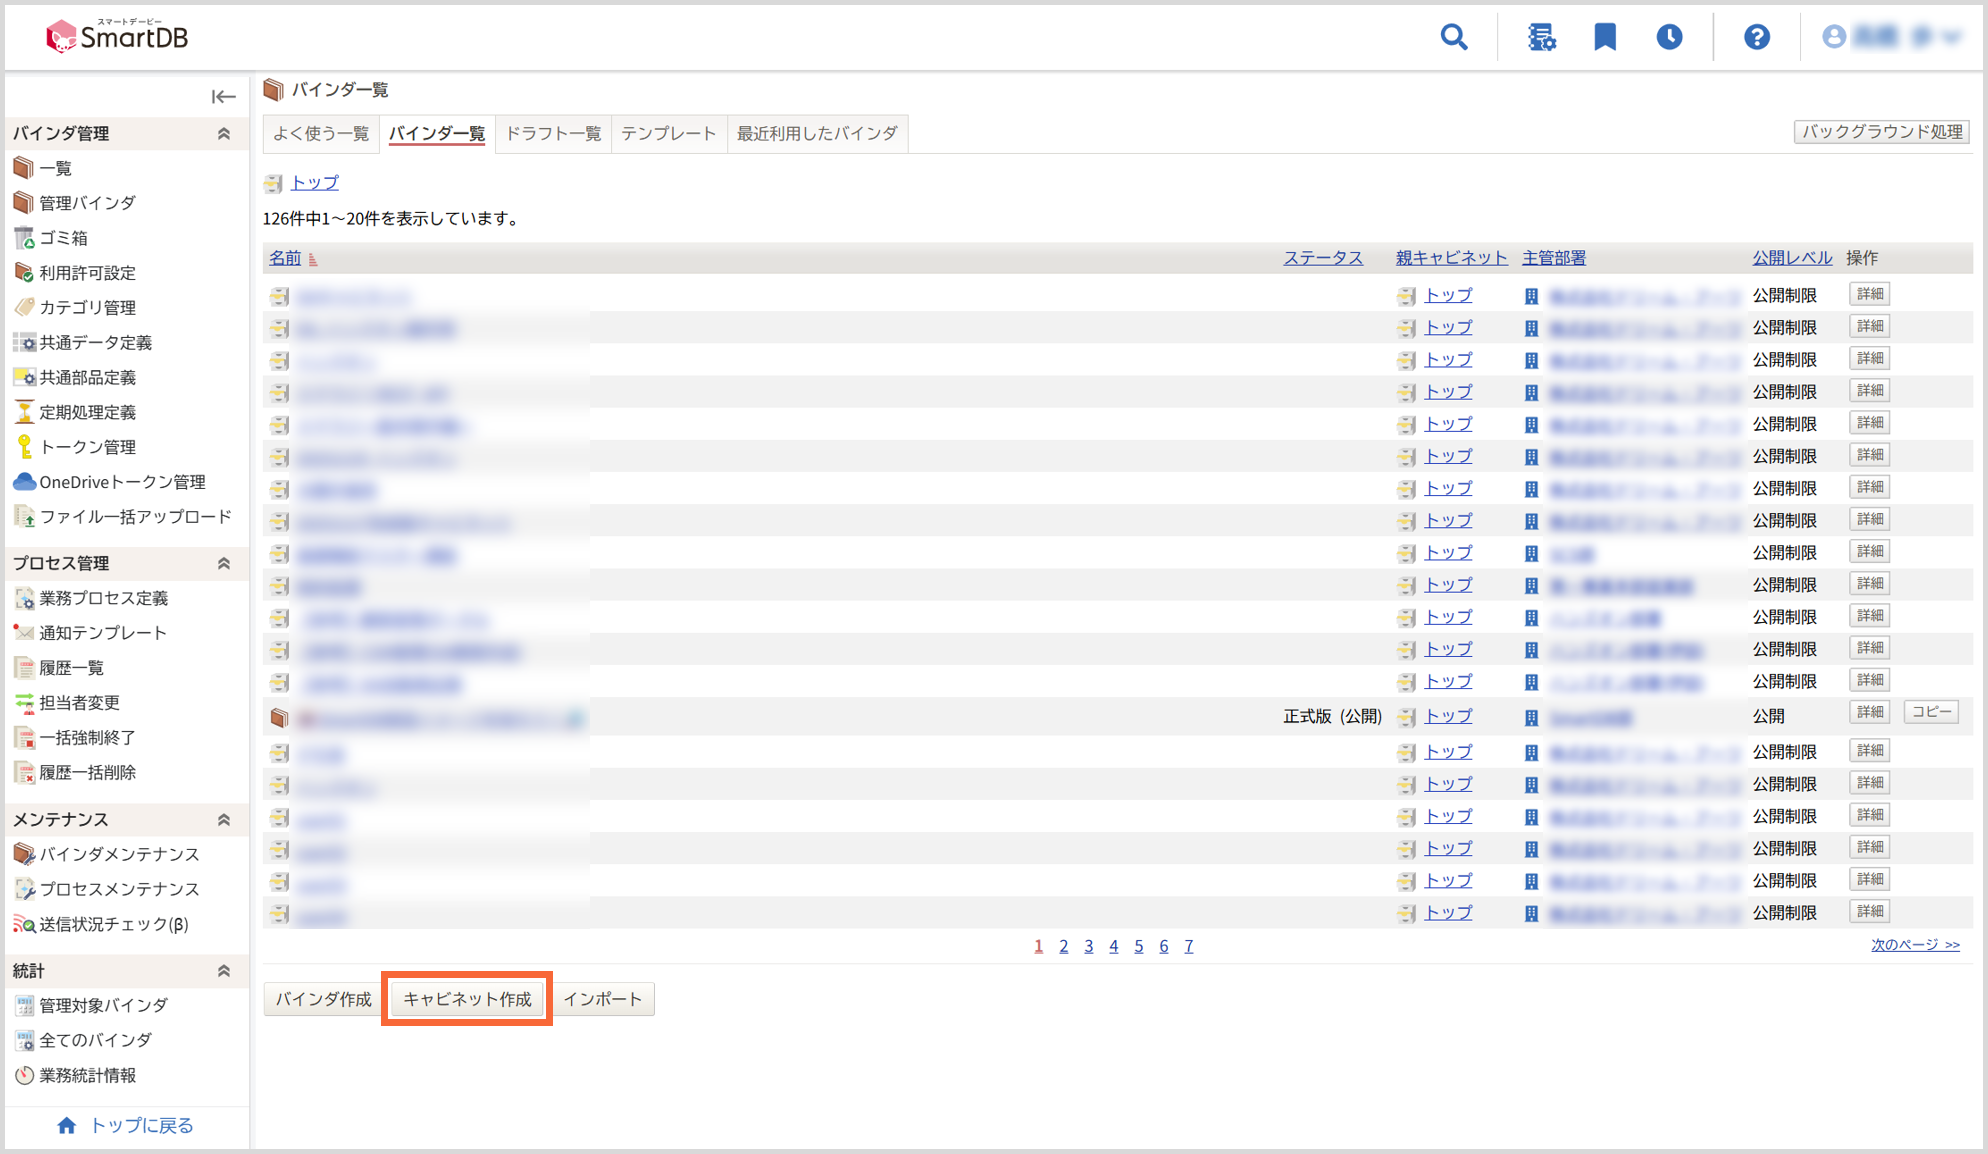Sort by 公開レベル column header

coord(1792,258)
